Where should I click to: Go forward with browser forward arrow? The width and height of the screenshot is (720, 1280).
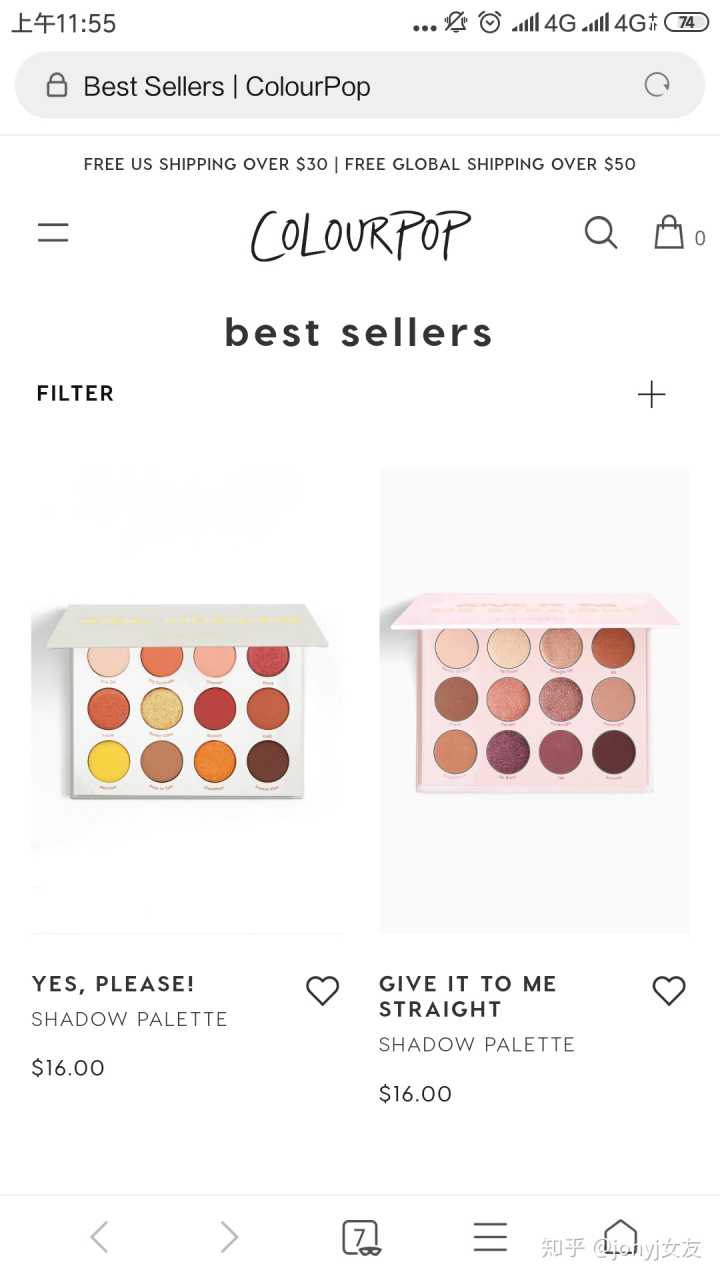[x=229, y=1237]
